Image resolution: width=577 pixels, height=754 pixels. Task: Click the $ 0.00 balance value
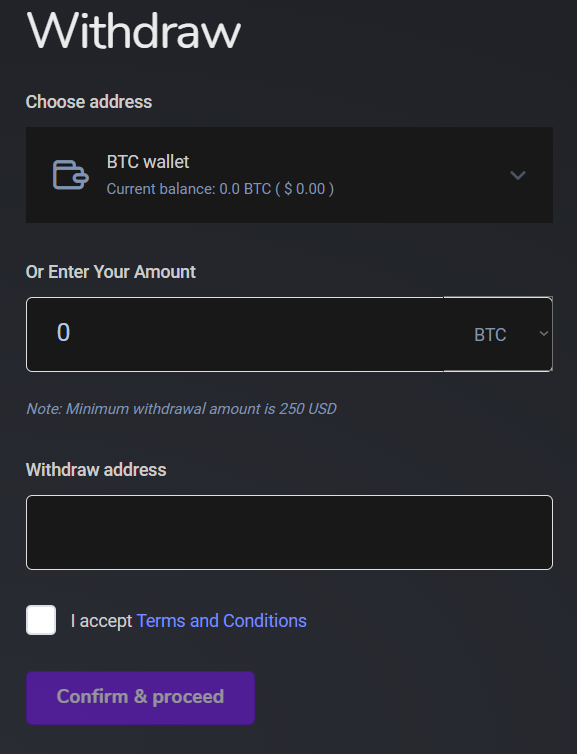click(304, 189)
